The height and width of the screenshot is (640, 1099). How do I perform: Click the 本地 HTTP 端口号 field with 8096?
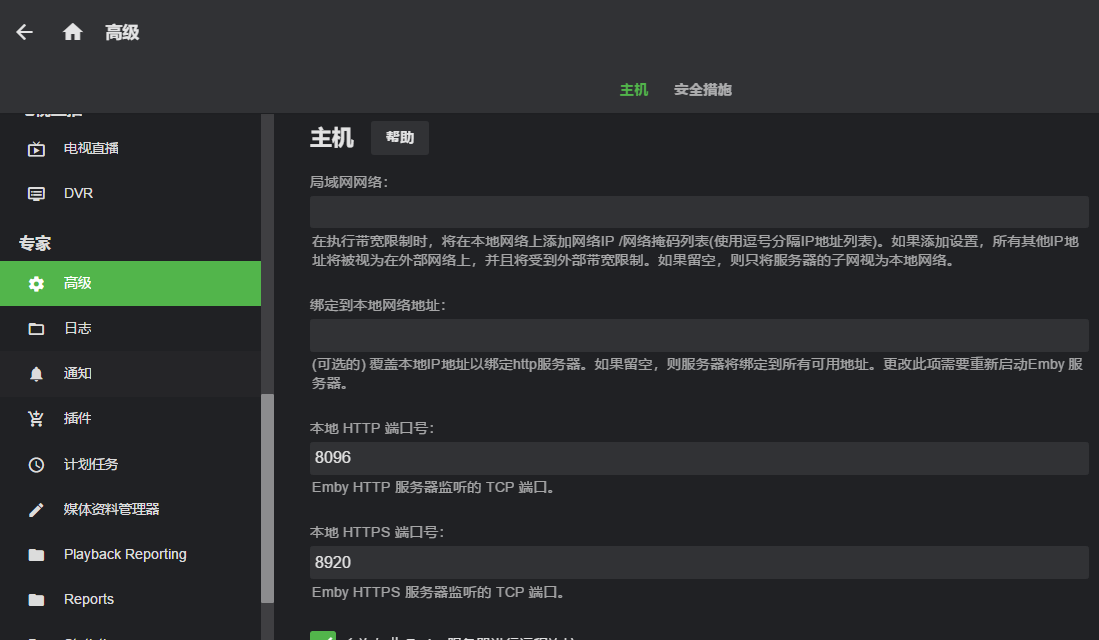point(698,458)
